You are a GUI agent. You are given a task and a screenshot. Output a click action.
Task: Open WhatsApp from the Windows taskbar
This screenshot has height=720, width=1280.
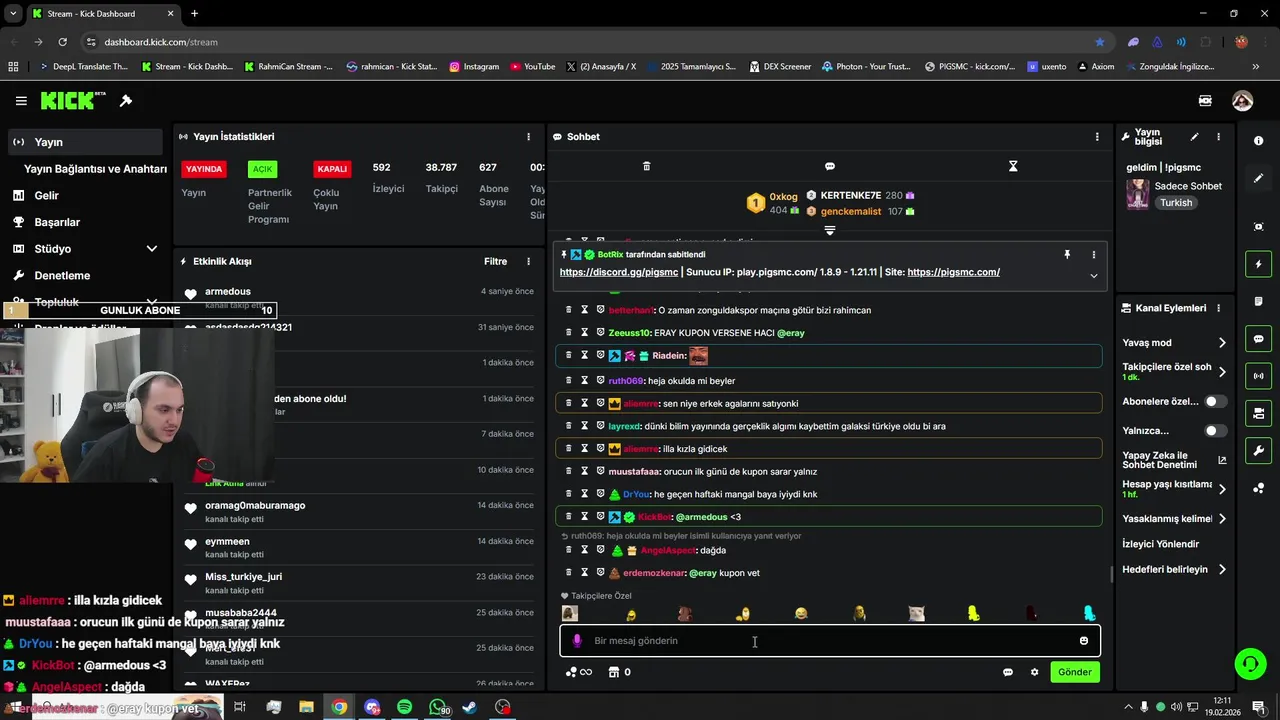click(437, 707)
